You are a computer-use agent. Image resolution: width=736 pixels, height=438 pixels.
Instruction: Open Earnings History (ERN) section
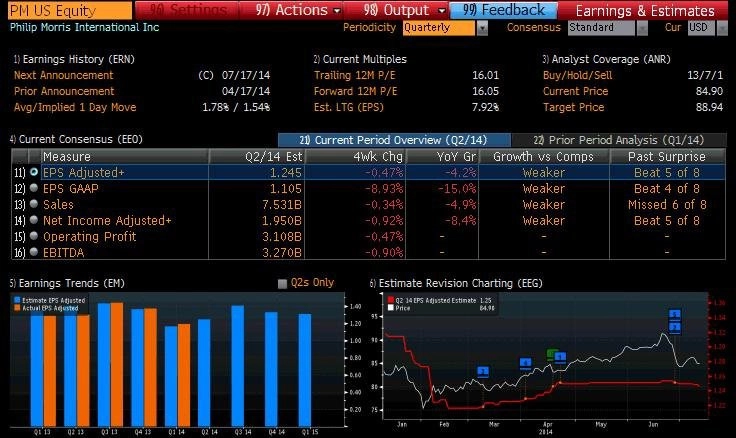click(74, 59)
